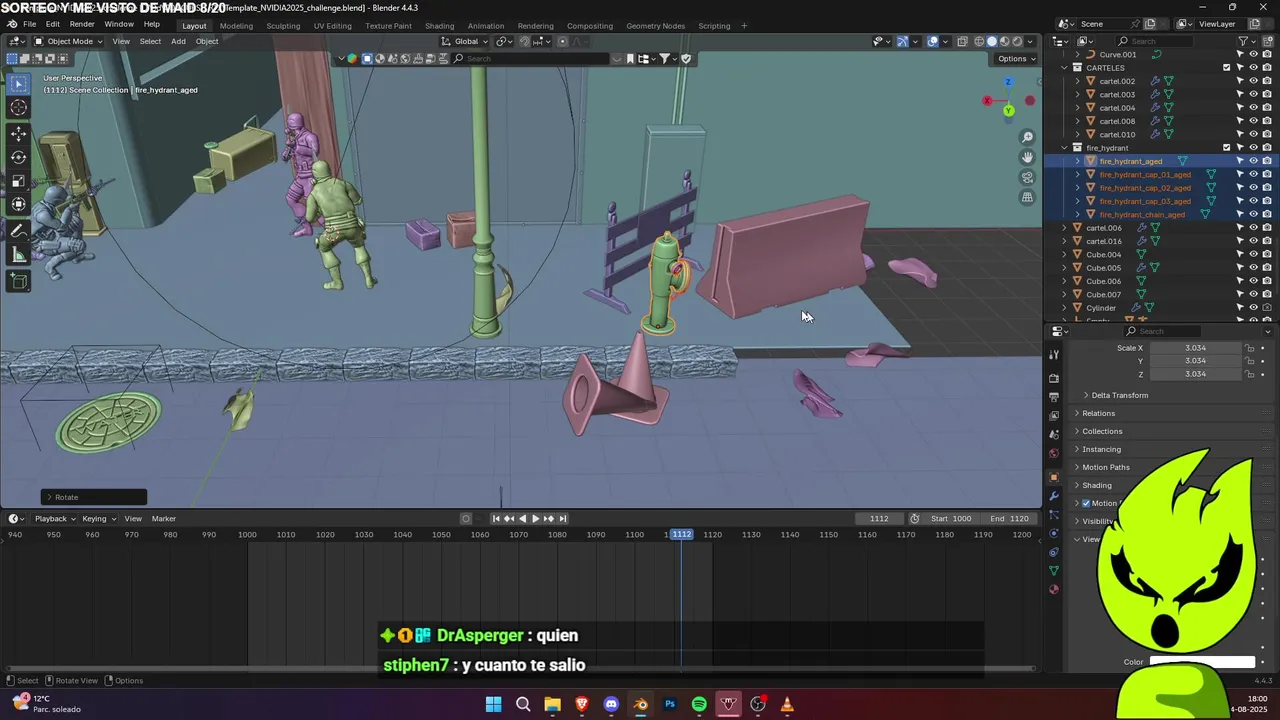Open the Options dropdown in viewport

click(1016, 59)
